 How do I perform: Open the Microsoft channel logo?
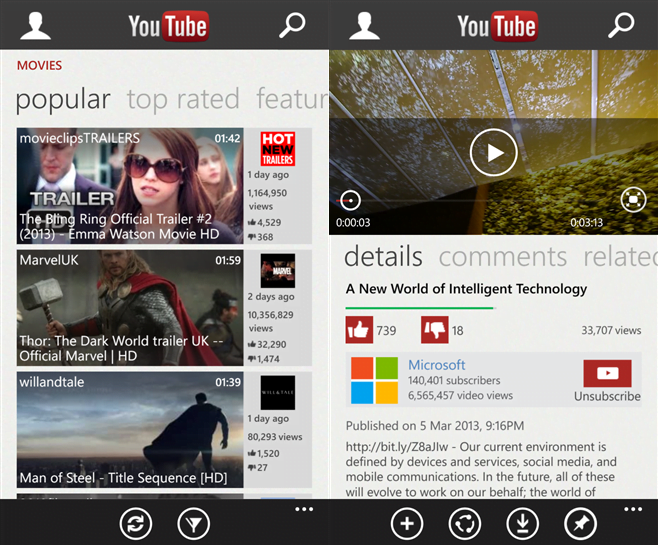[x=374, y=380]
